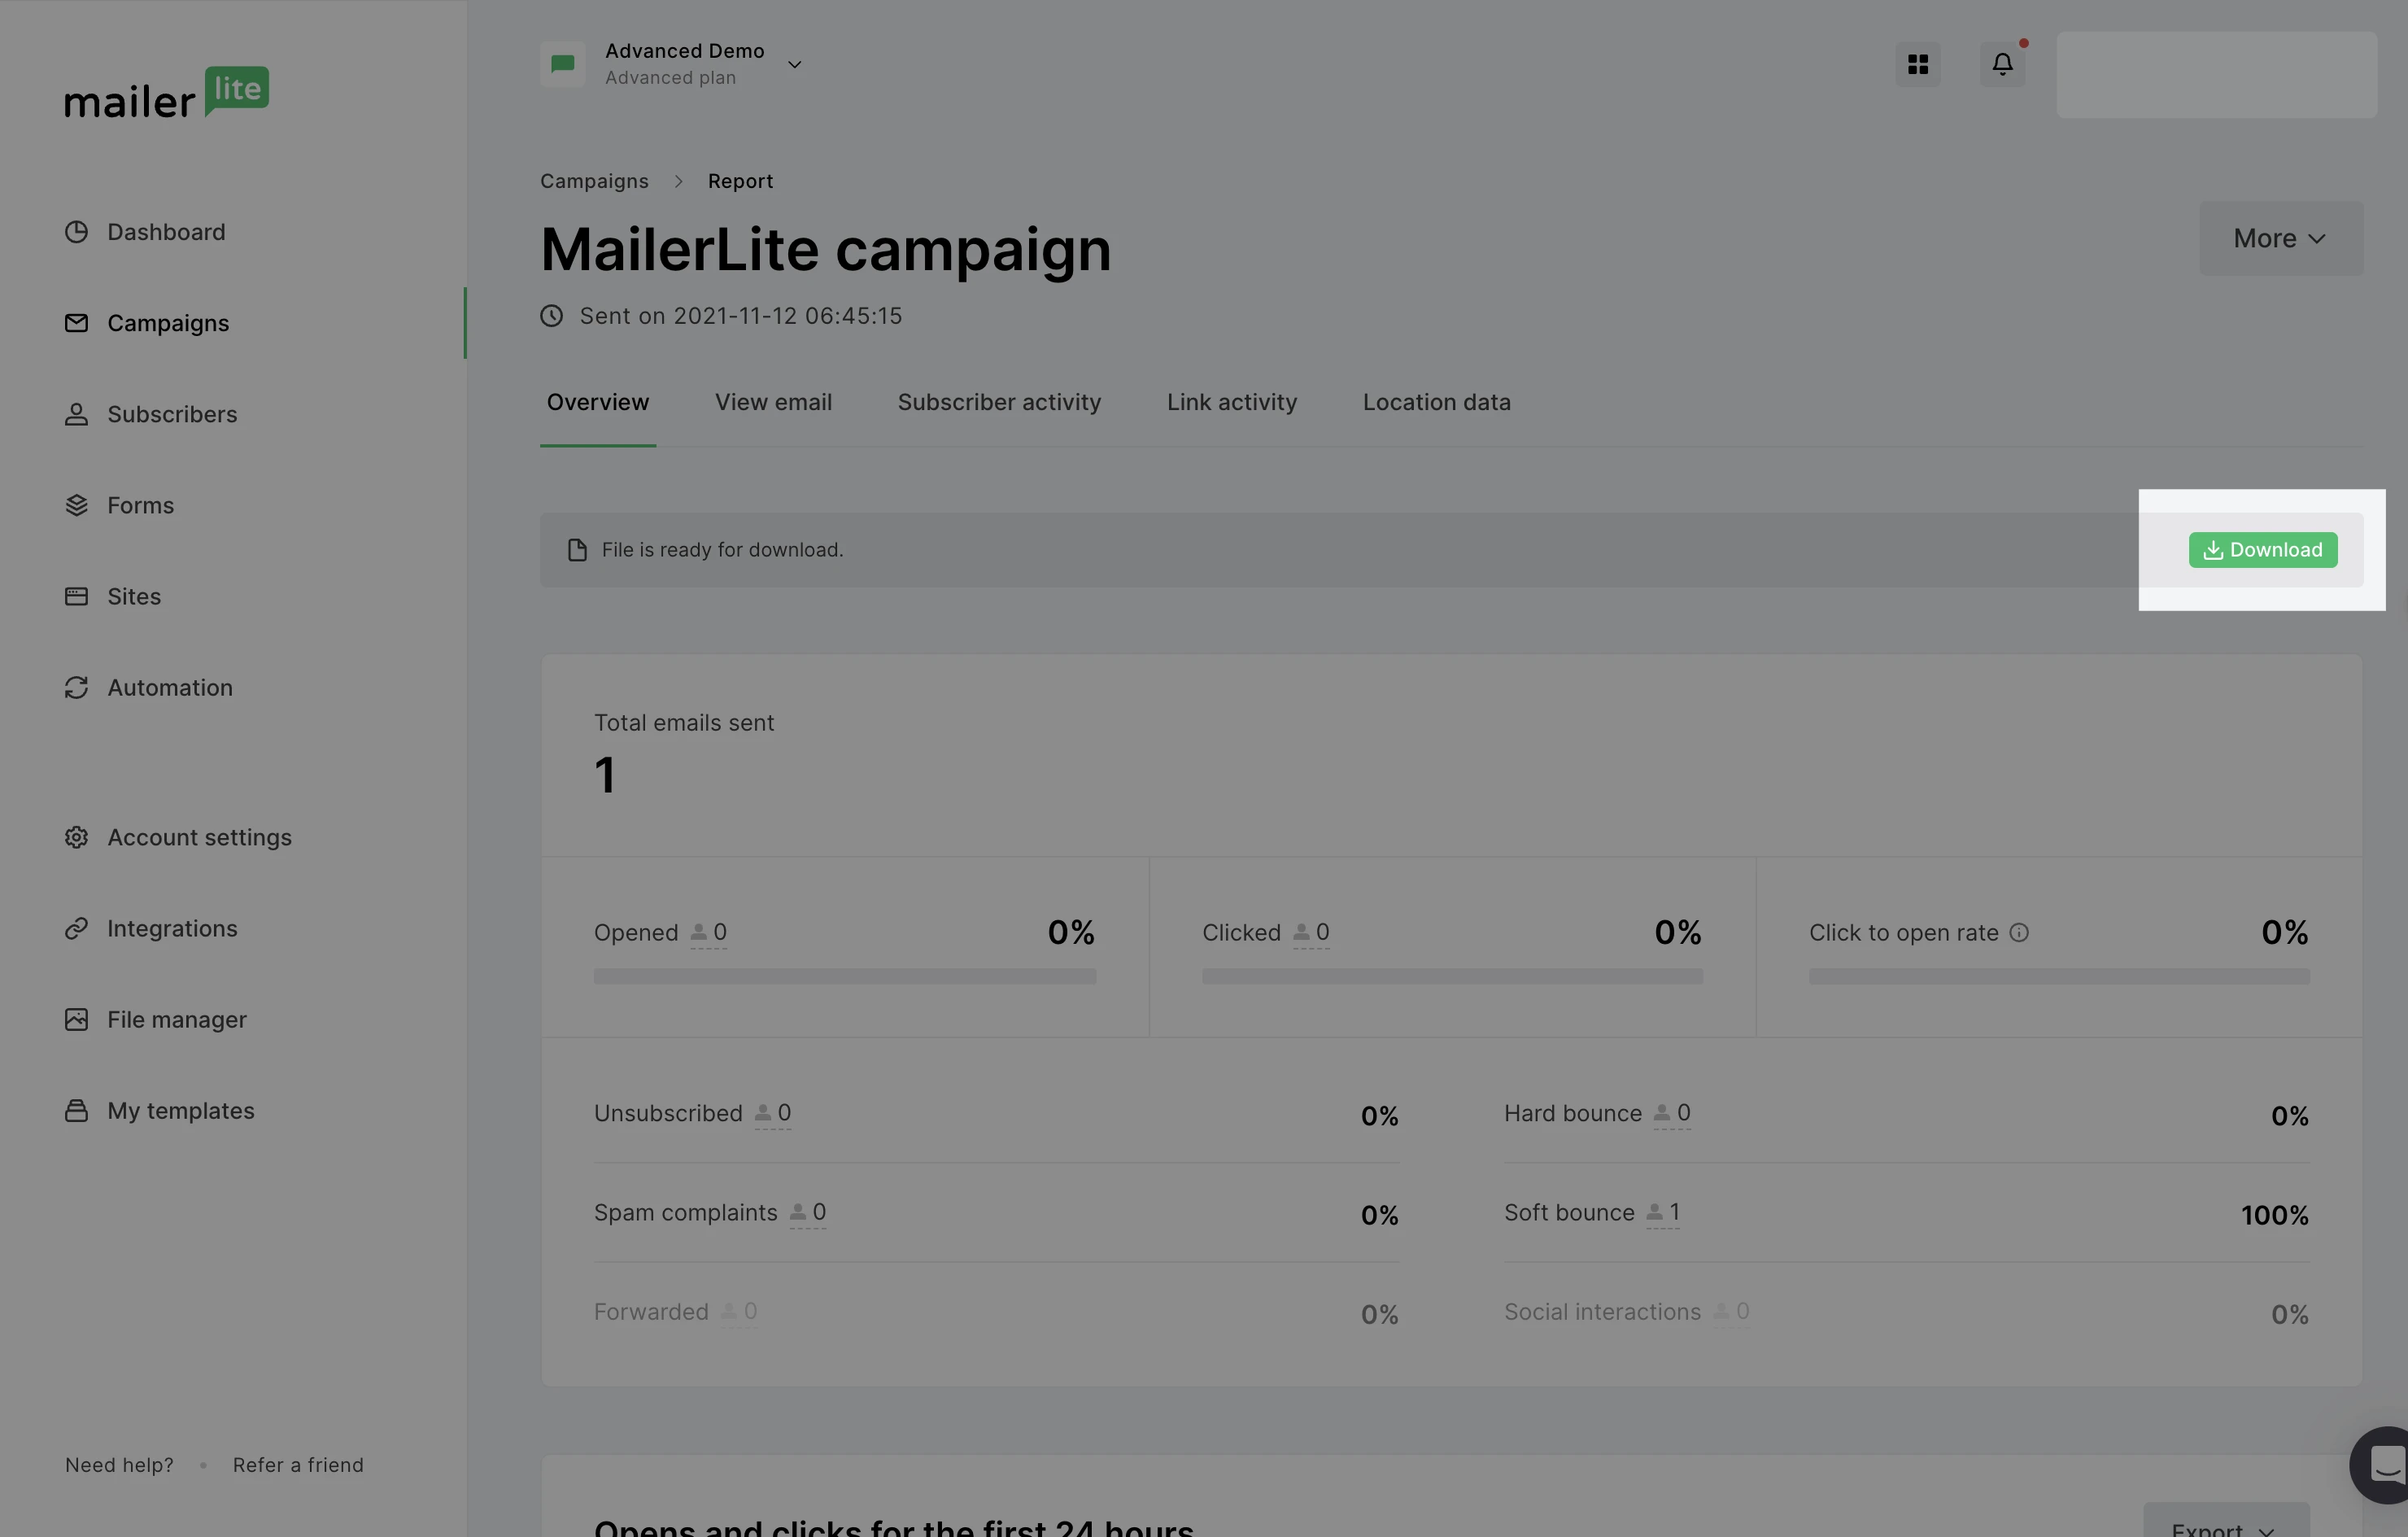Click the notification bell icon
This screenshot has width=2408, height=1537.
point(2002,64)
